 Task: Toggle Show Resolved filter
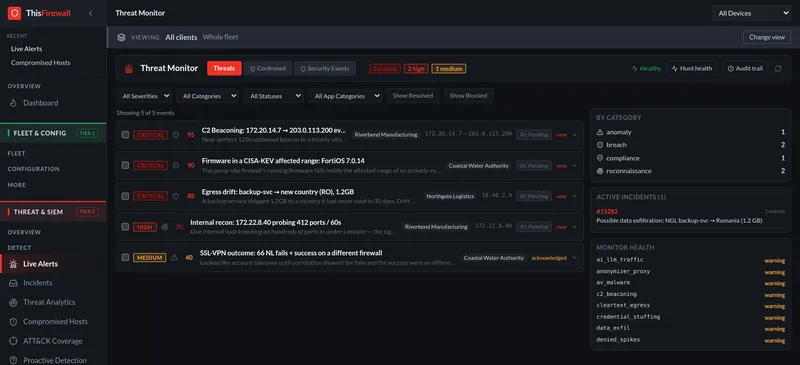click(413, 95)
